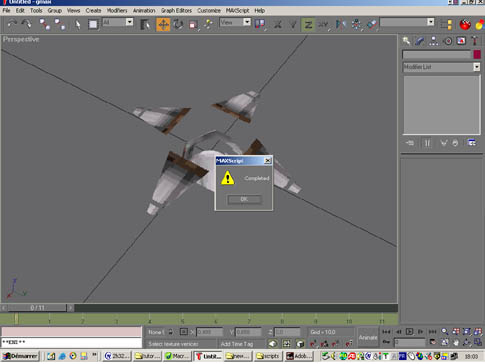Screen dimensions: 485x364
Task: Activate the Select and Scale tool
Action: coord(194,24)
